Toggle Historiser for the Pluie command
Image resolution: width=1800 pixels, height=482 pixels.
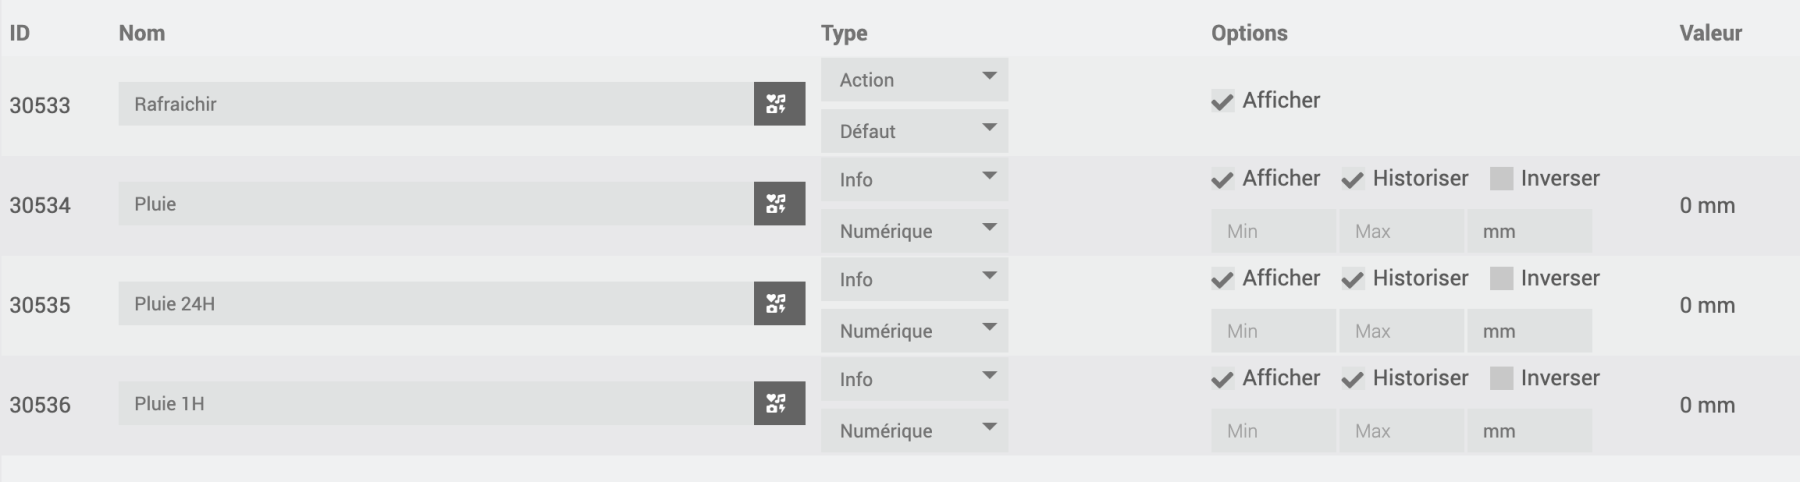point(1352,179)
